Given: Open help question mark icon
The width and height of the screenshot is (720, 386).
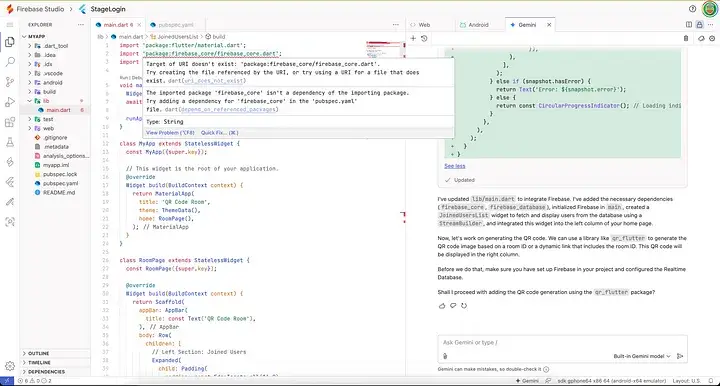Looking at the screenshot, I should click(x=692, y=9).
